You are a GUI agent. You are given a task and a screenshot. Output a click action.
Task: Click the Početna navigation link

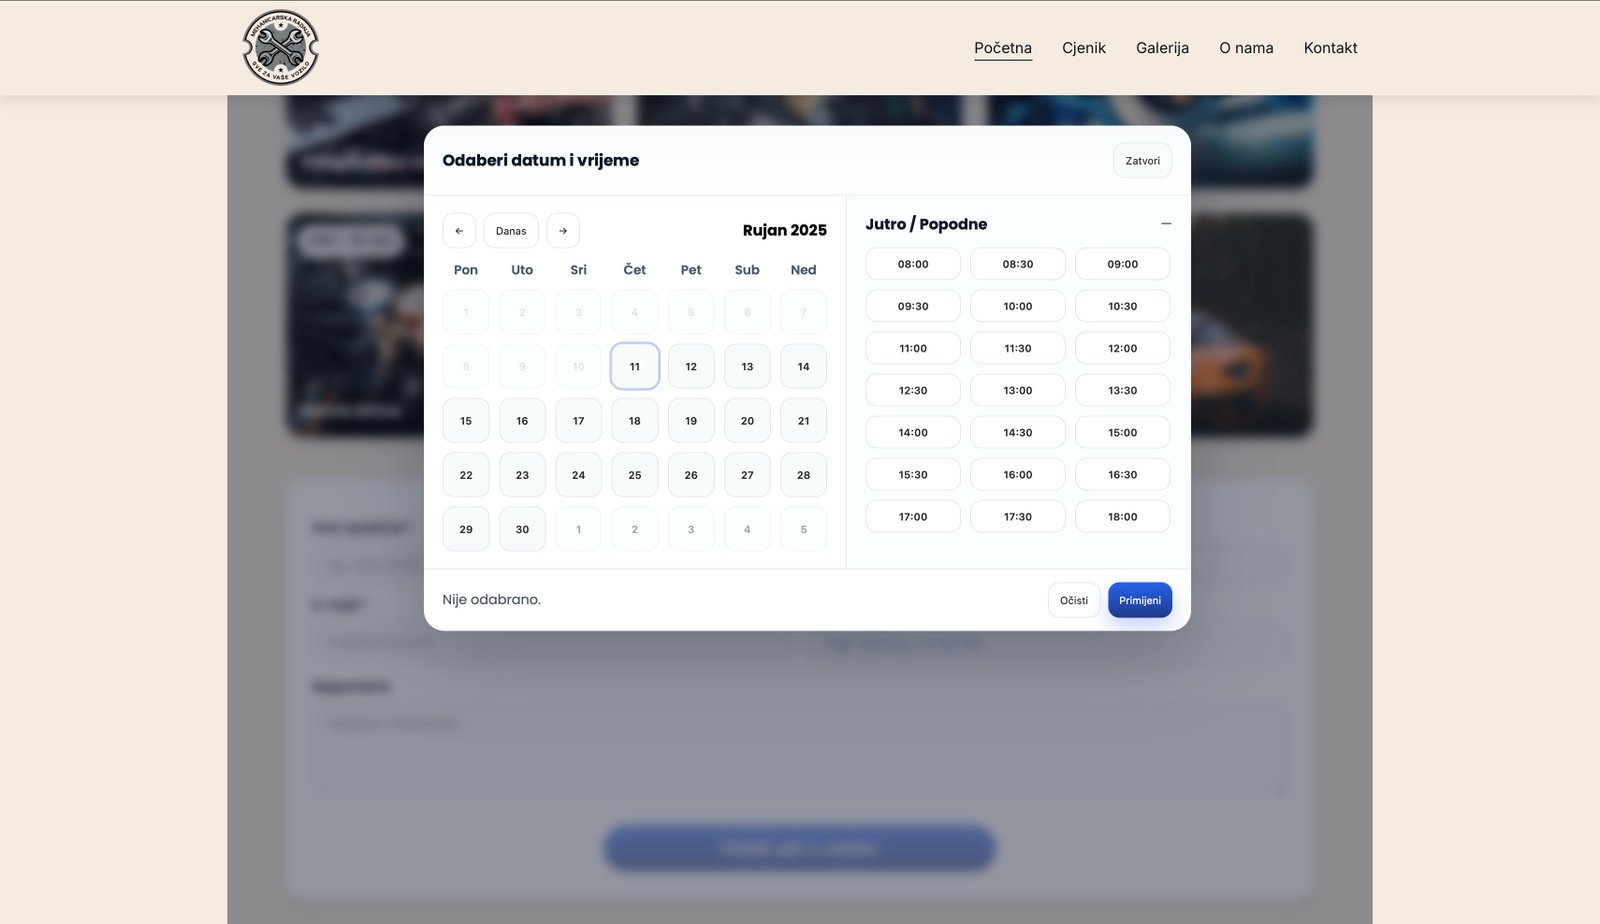[1002, 47]
